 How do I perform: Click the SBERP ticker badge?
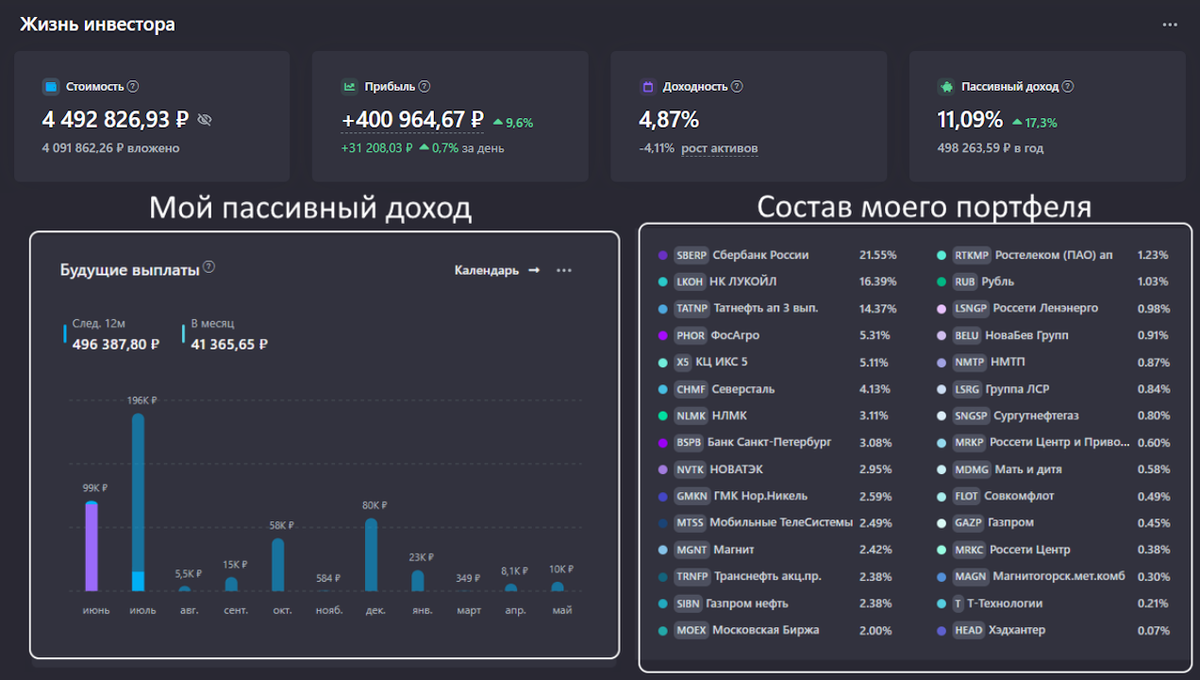tap(692, 255)
